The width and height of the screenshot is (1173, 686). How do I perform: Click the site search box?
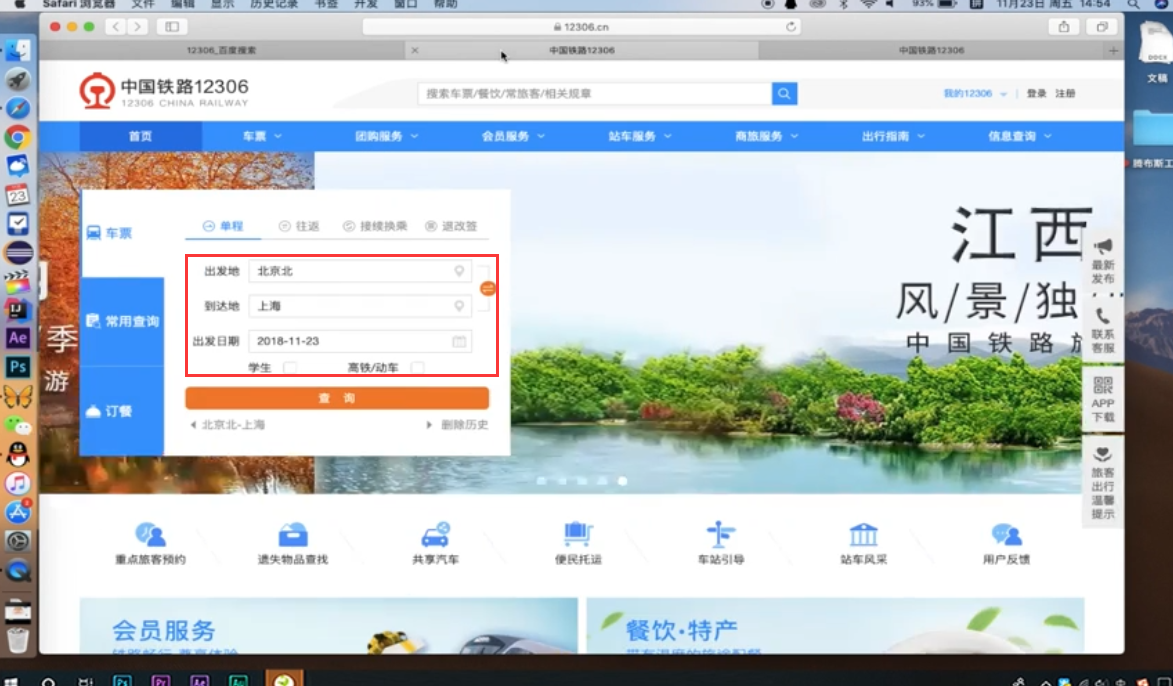pyautogui.click(x=595, y=94)
